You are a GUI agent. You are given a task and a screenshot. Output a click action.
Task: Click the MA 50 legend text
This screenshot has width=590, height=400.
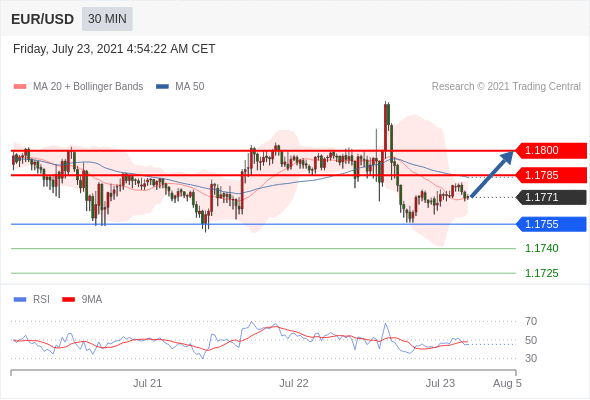pos(190,87)
